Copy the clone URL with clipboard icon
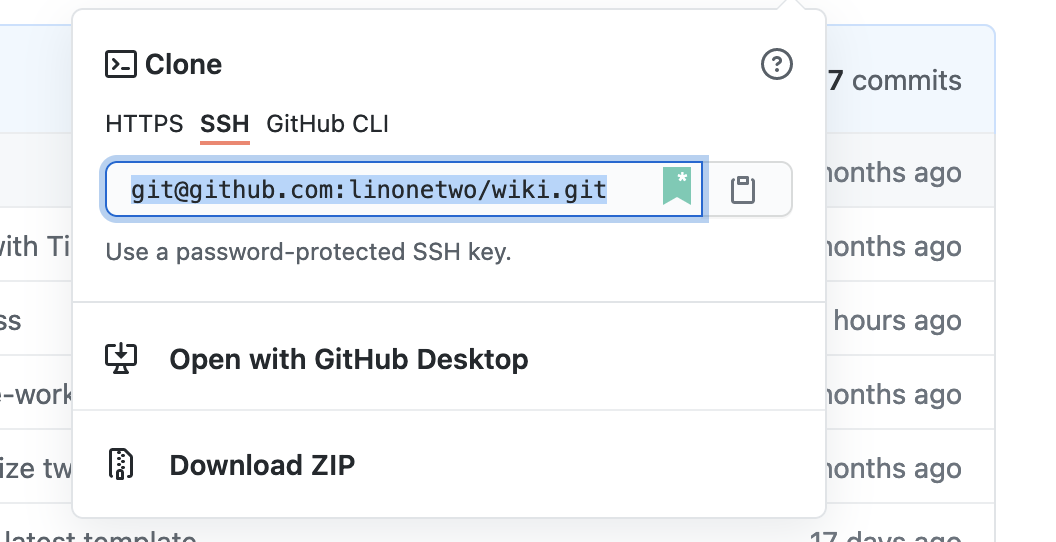Image resolution: width=1056 pixels, height=542 pixels. pyautogui.click(x=742, y=189)
